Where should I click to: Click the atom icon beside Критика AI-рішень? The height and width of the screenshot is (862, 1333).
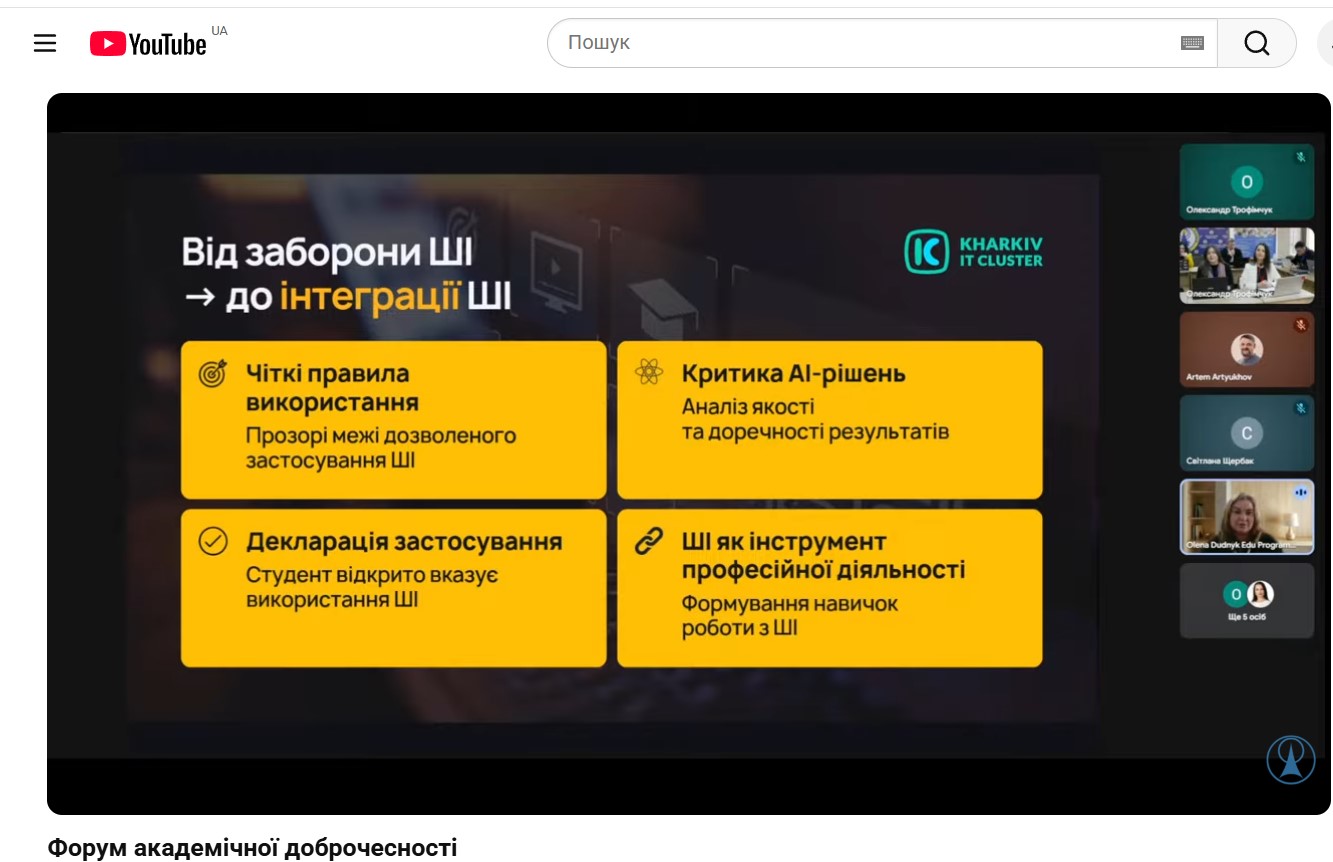click(x=649, y=374)
